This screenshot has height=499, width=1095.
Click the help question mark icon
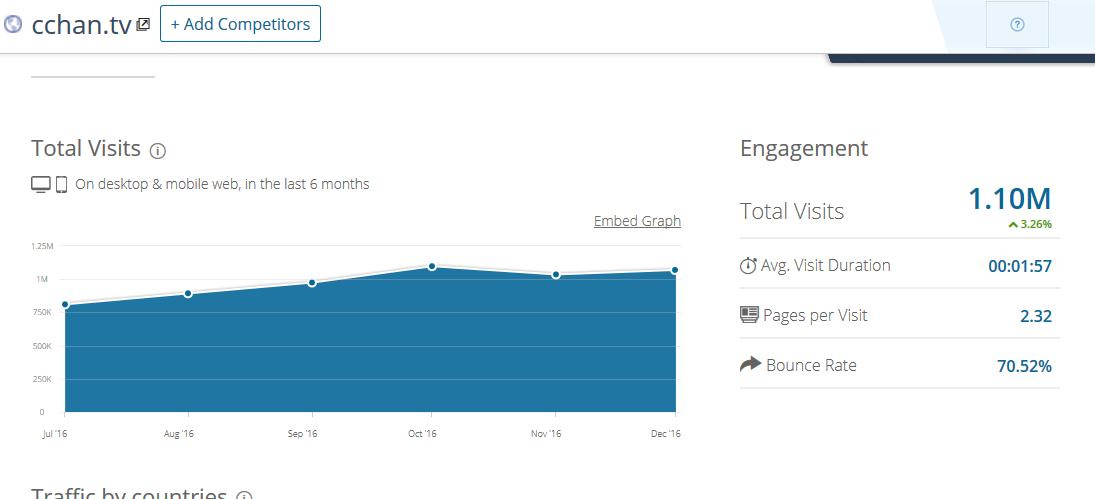click(x=1017, y=25)
